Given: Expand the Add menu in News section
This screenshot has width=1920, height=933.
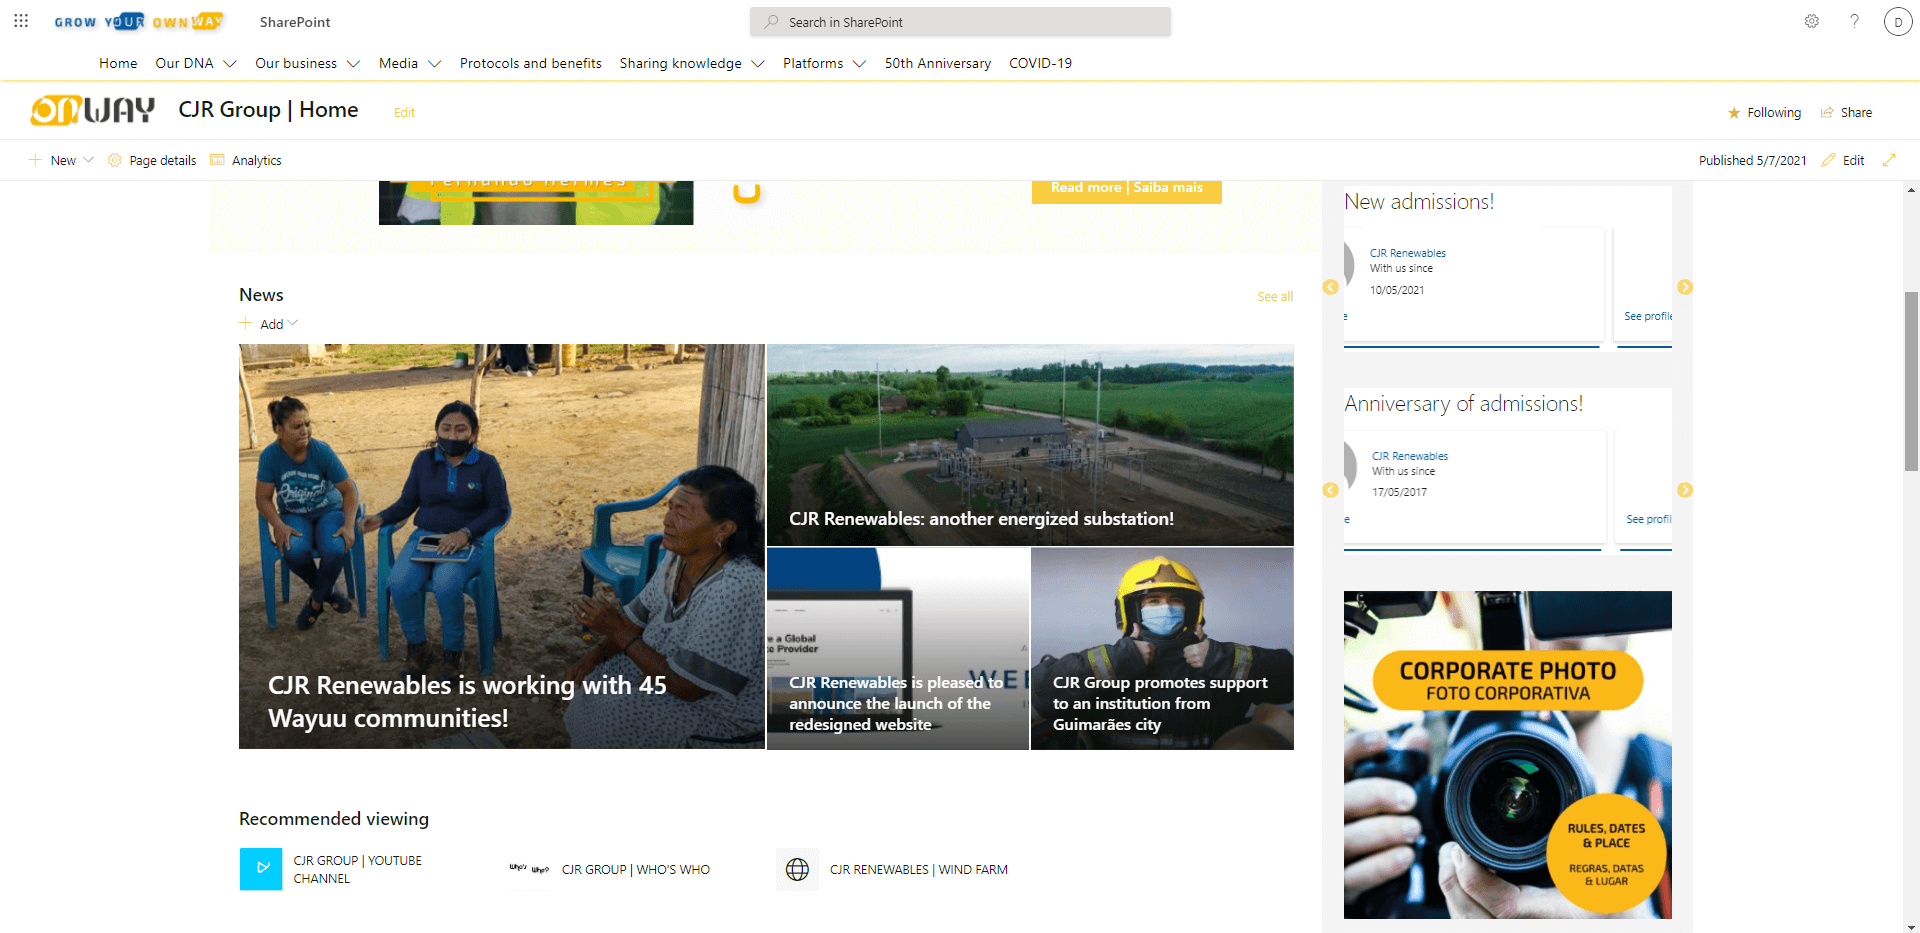Looking at the screenshot, I should pos(268,323).
